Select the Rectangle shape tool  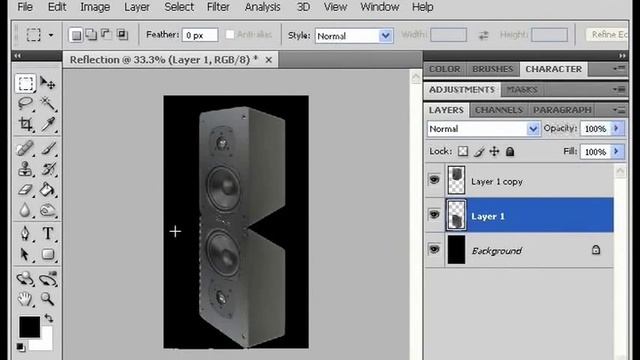pyautogui.click(x=47, y=254)
